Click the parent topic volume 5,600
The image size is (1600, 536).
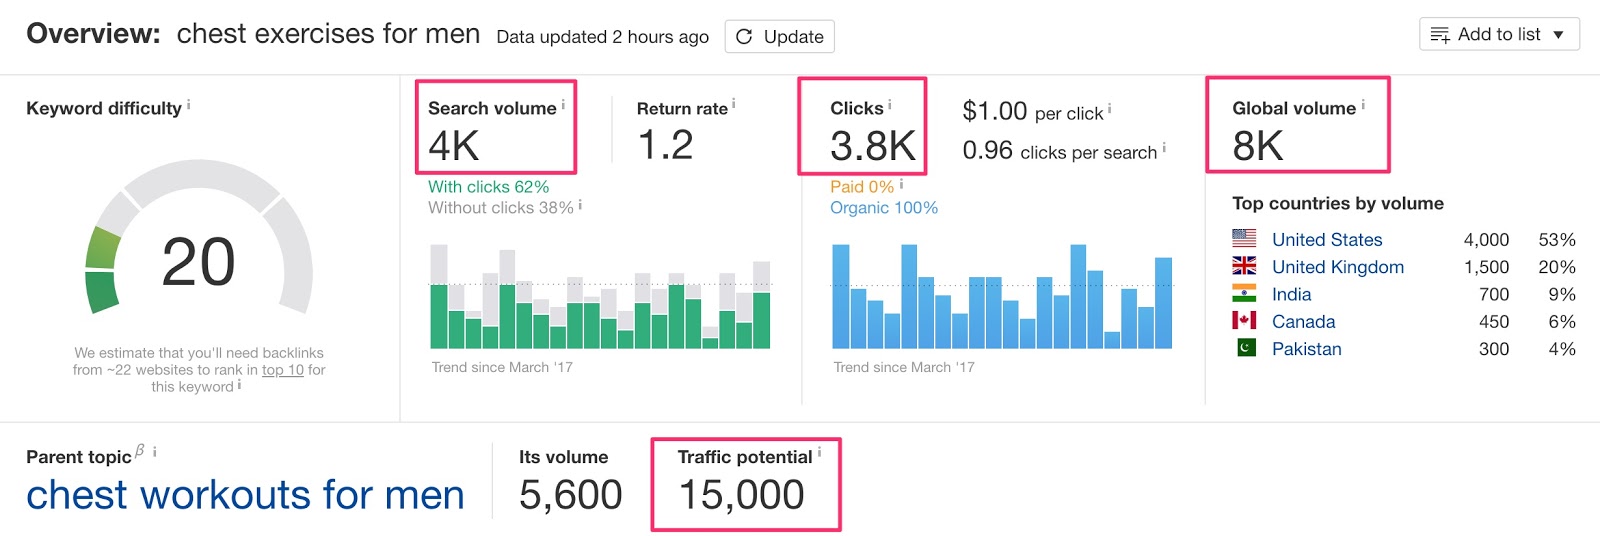[571, 495]
